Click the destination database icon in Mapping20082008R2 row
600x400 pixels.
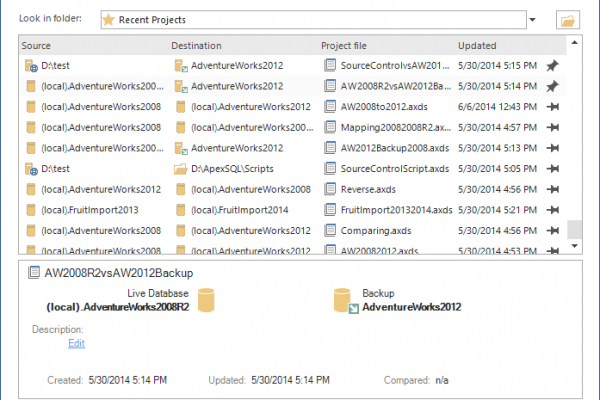tap(181, 127)
